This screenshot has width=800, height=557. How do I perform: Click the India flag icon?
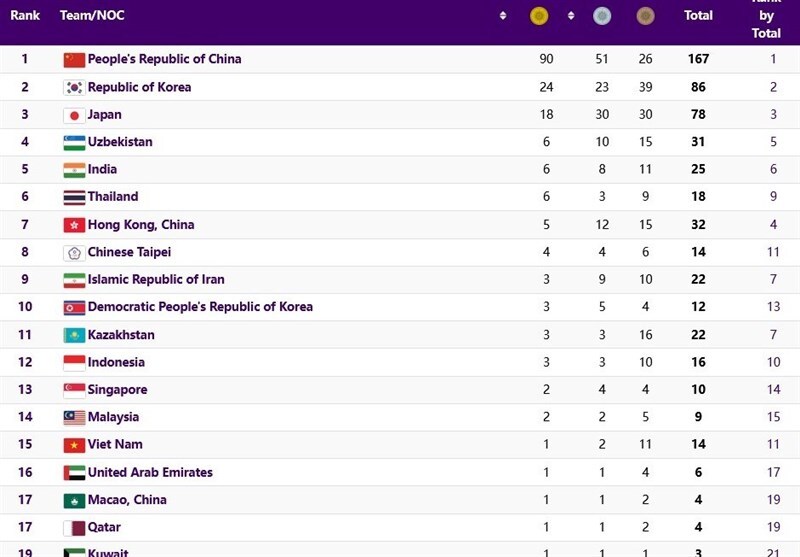click(74, 170)
